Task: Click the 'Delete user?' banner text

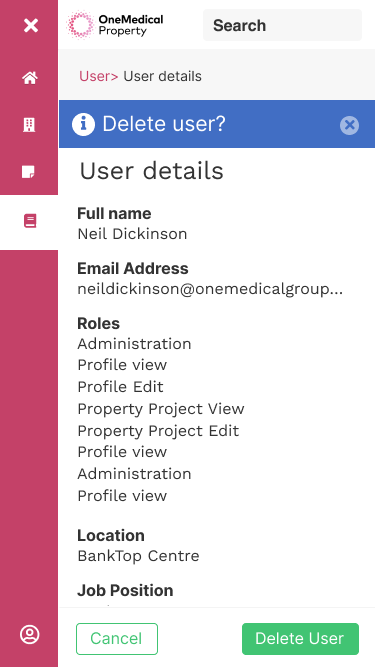Action: (x=164, y=124)
